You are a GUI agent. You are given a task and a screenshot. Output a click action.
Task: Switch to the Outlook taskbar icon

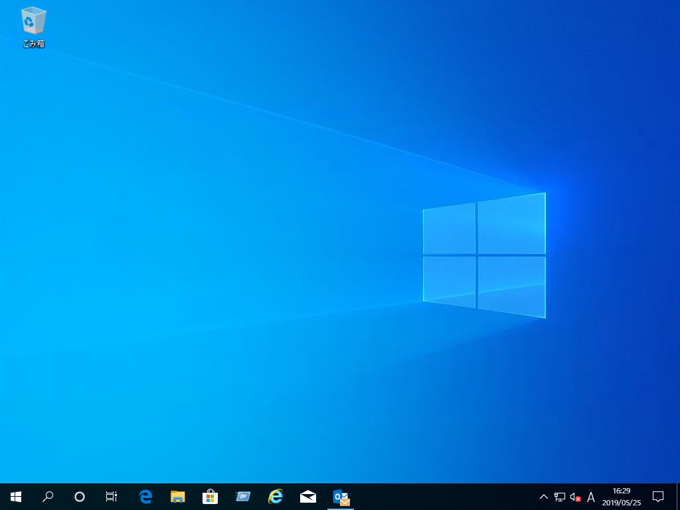tap(341, 497)
